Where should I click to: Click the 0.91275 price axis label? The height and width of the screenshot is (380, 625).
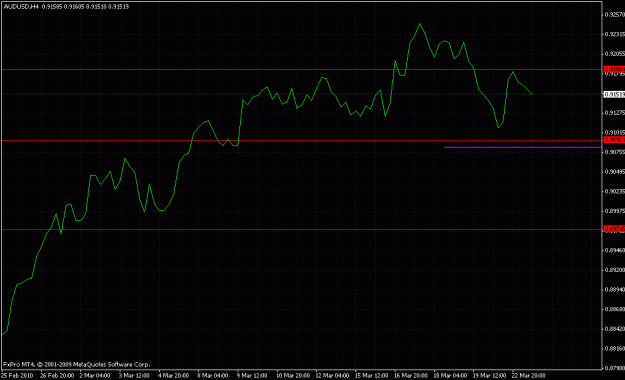point(615,113)
